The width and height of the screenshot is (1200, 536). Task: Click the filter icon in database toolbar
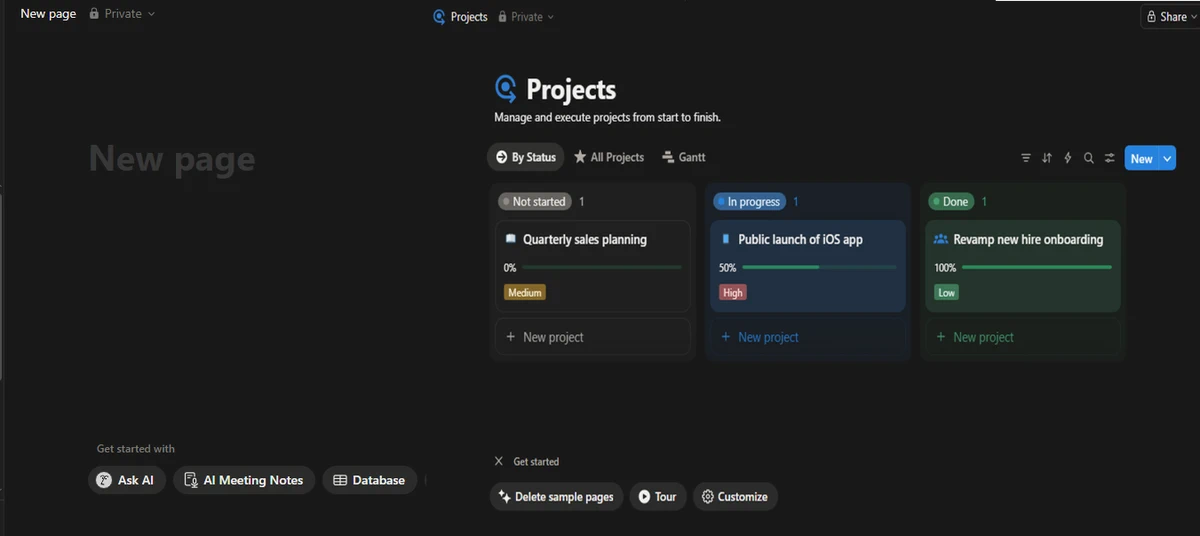coord(1025,158)
